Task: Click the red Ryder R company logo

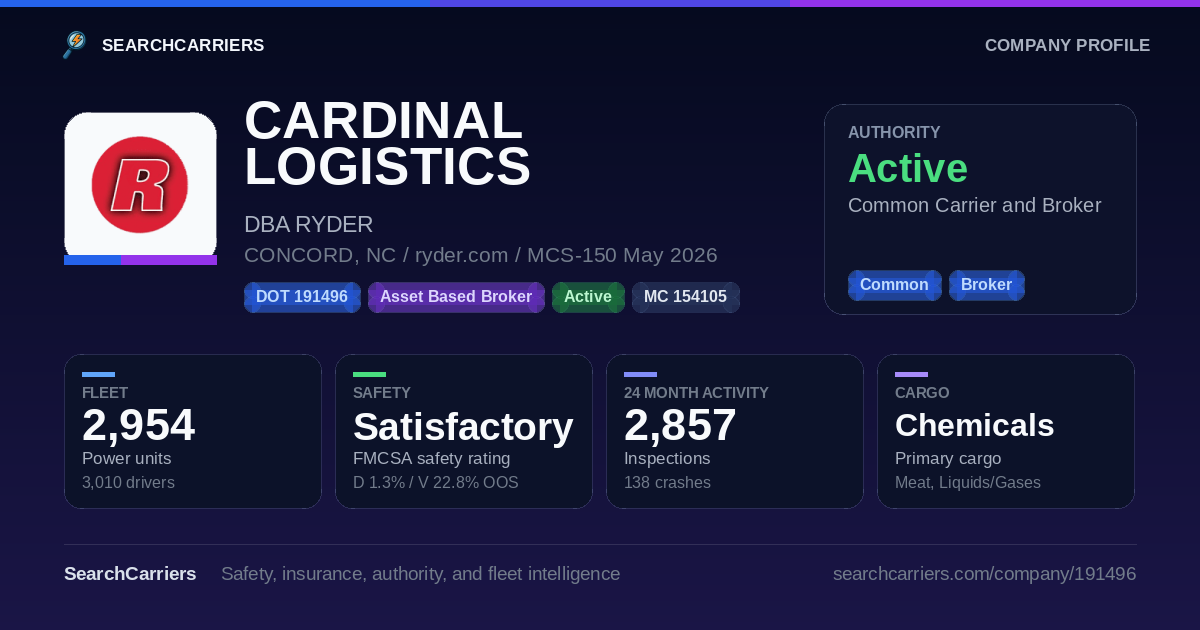Action: coord(140,185)
